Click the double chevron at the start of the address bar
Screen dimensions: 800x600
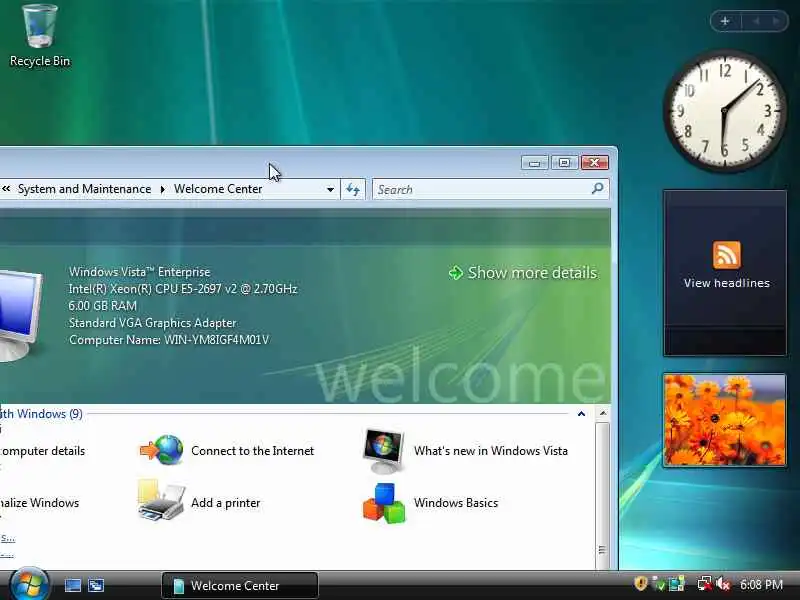tap(6, 189)
